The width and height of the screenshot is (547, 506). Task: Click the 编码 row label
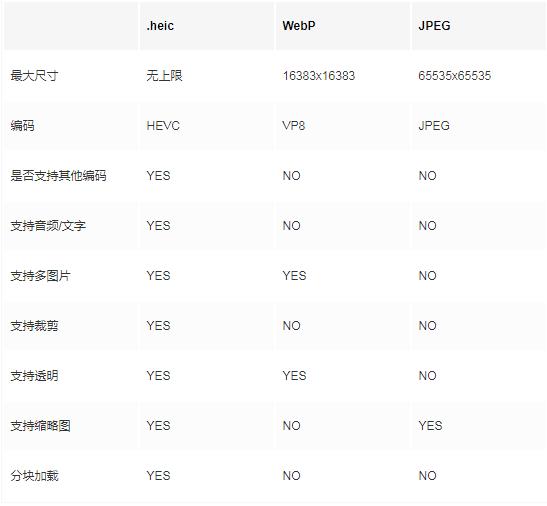click(x=22, y=126)
